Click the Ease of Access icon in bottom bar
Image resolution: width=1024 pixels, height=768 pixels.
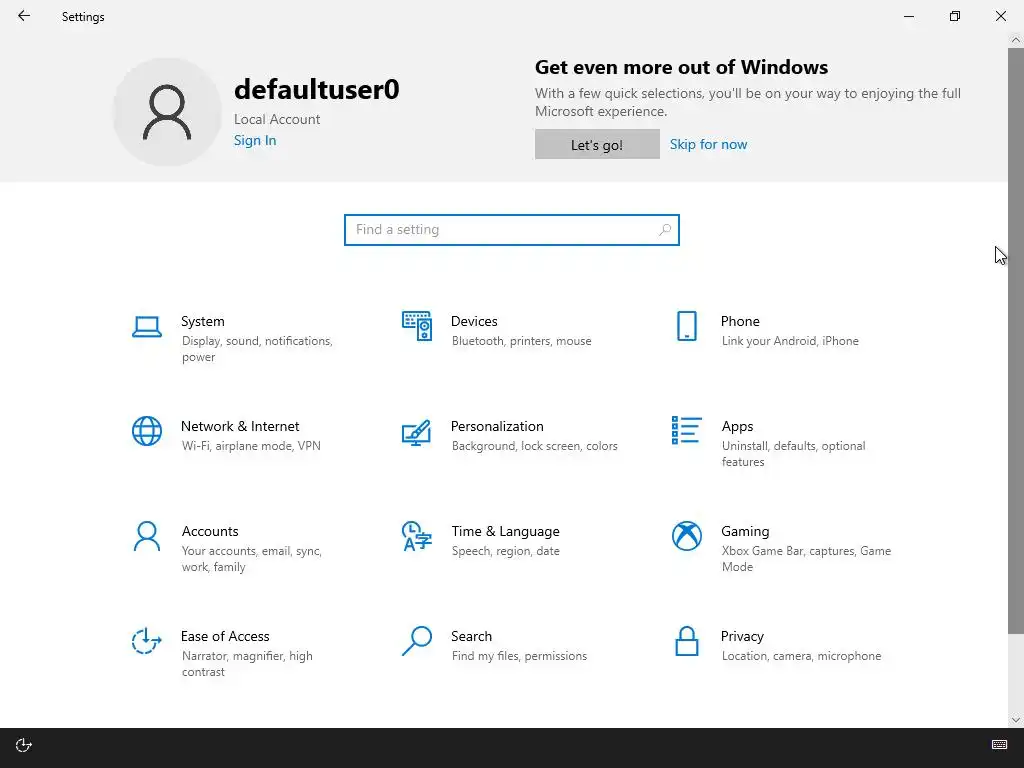pyautogui.click(x=24, y=745)
